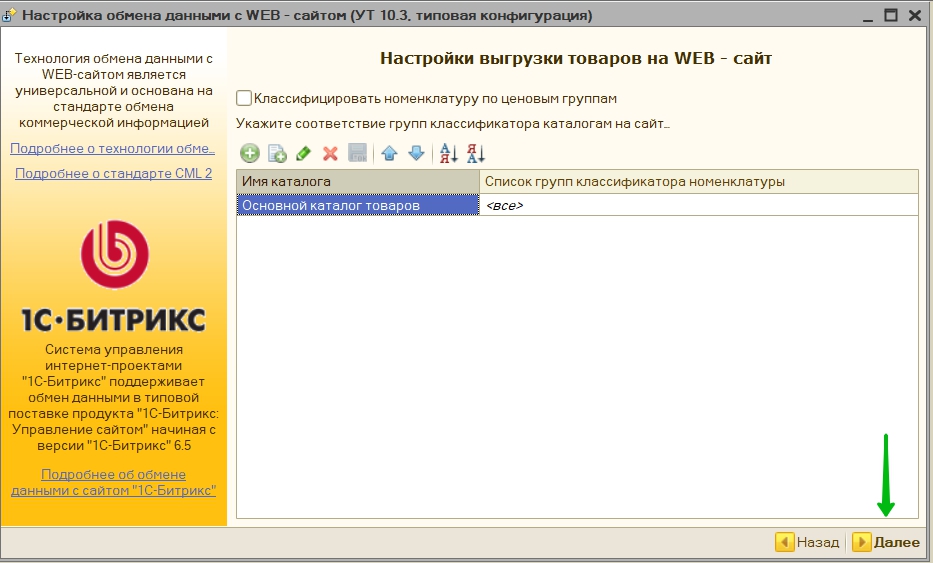Click the grayed finish-editing save icon
The height and width of the screenshot is (563, 933).
click(x=357, y=154)
